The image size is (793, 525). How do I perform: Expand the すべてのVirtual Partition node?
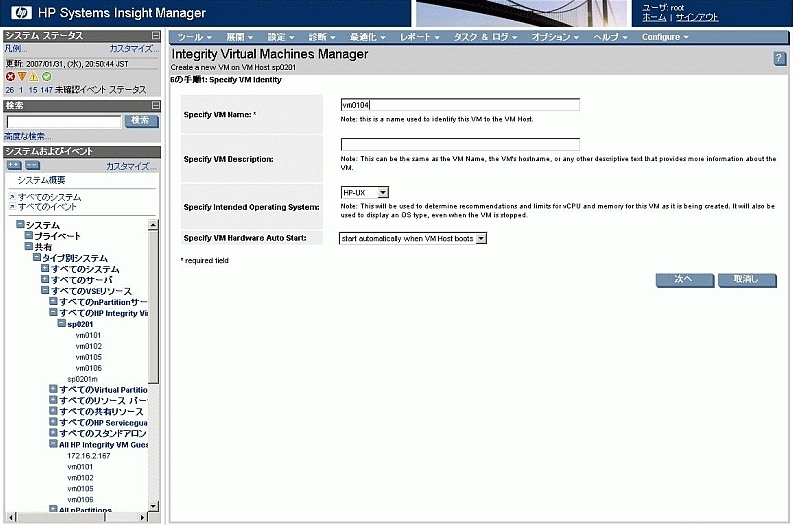pos(53,389)
